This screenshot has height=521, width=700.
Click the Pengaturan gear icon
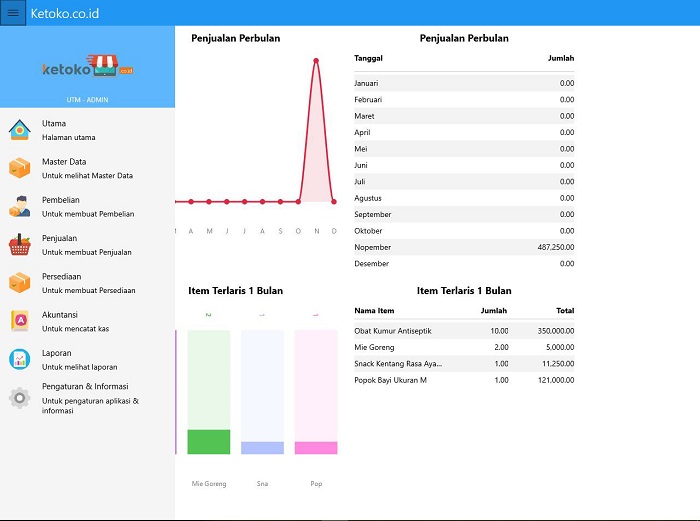(x=19, y=398)
